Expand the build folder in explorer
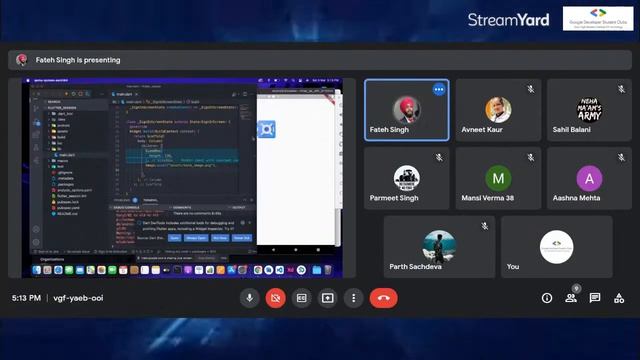Viewport: 640px width, 360px height. point(61,138)
